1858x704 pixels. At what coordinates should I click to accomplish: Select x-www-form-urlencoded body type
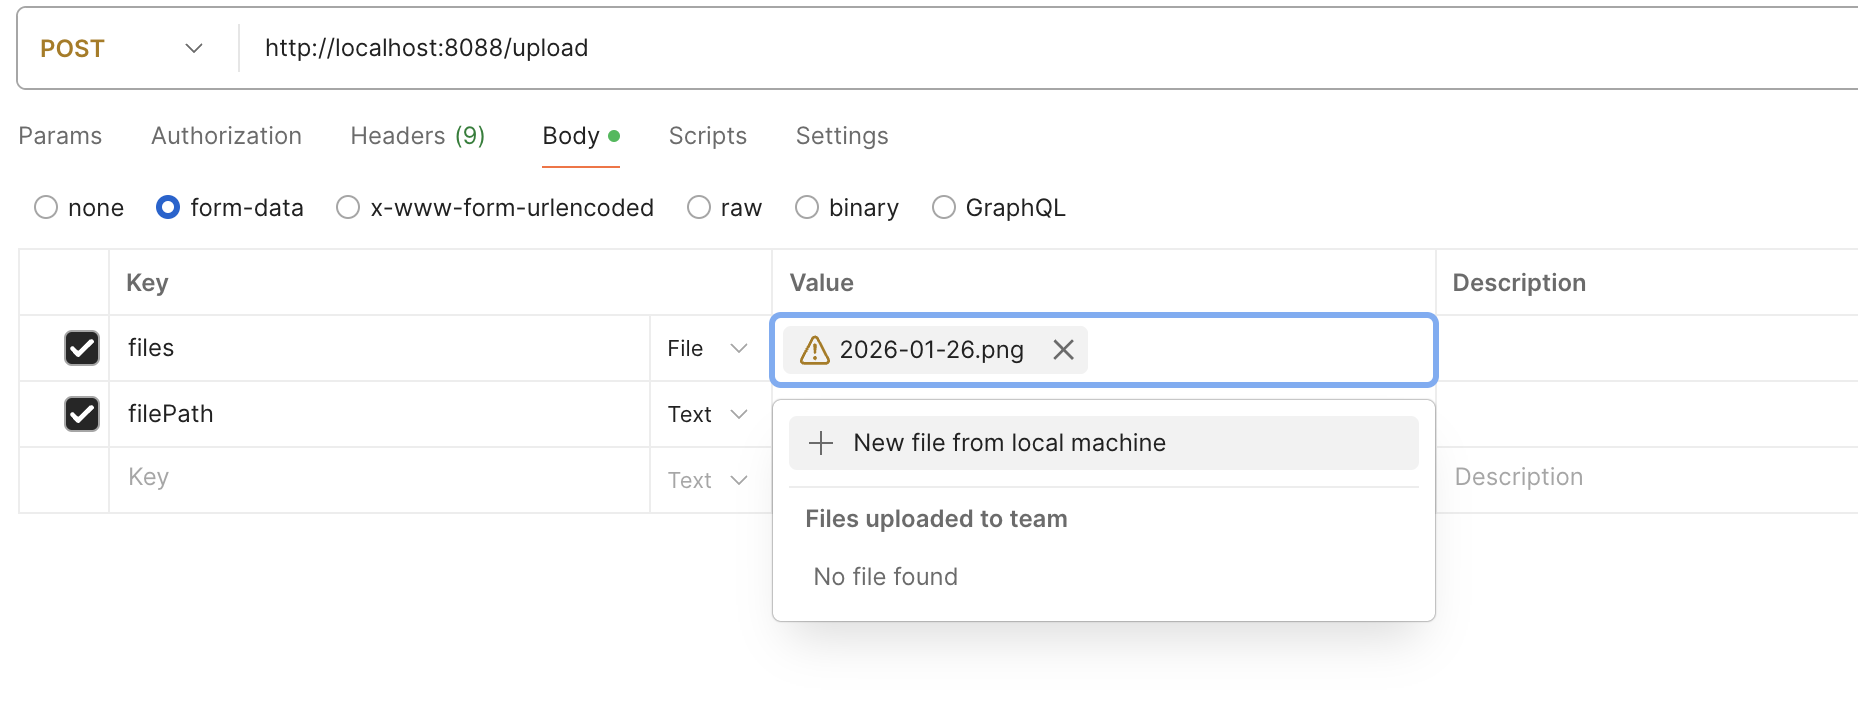point(348,207)
